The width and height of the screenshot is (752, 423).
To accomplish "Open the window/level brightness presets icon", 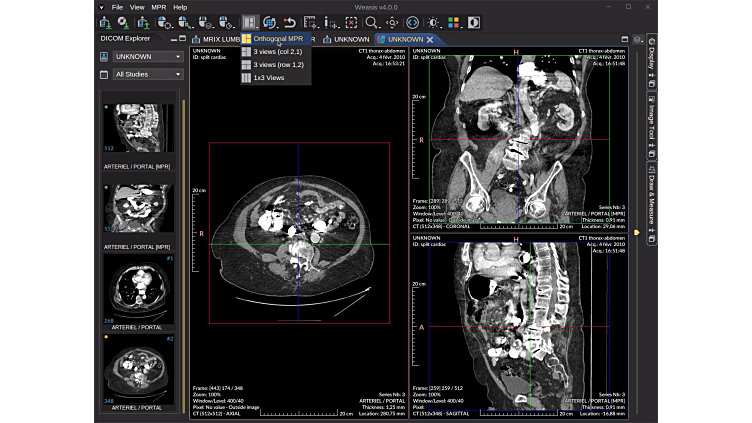I will [x=433, y=23].
